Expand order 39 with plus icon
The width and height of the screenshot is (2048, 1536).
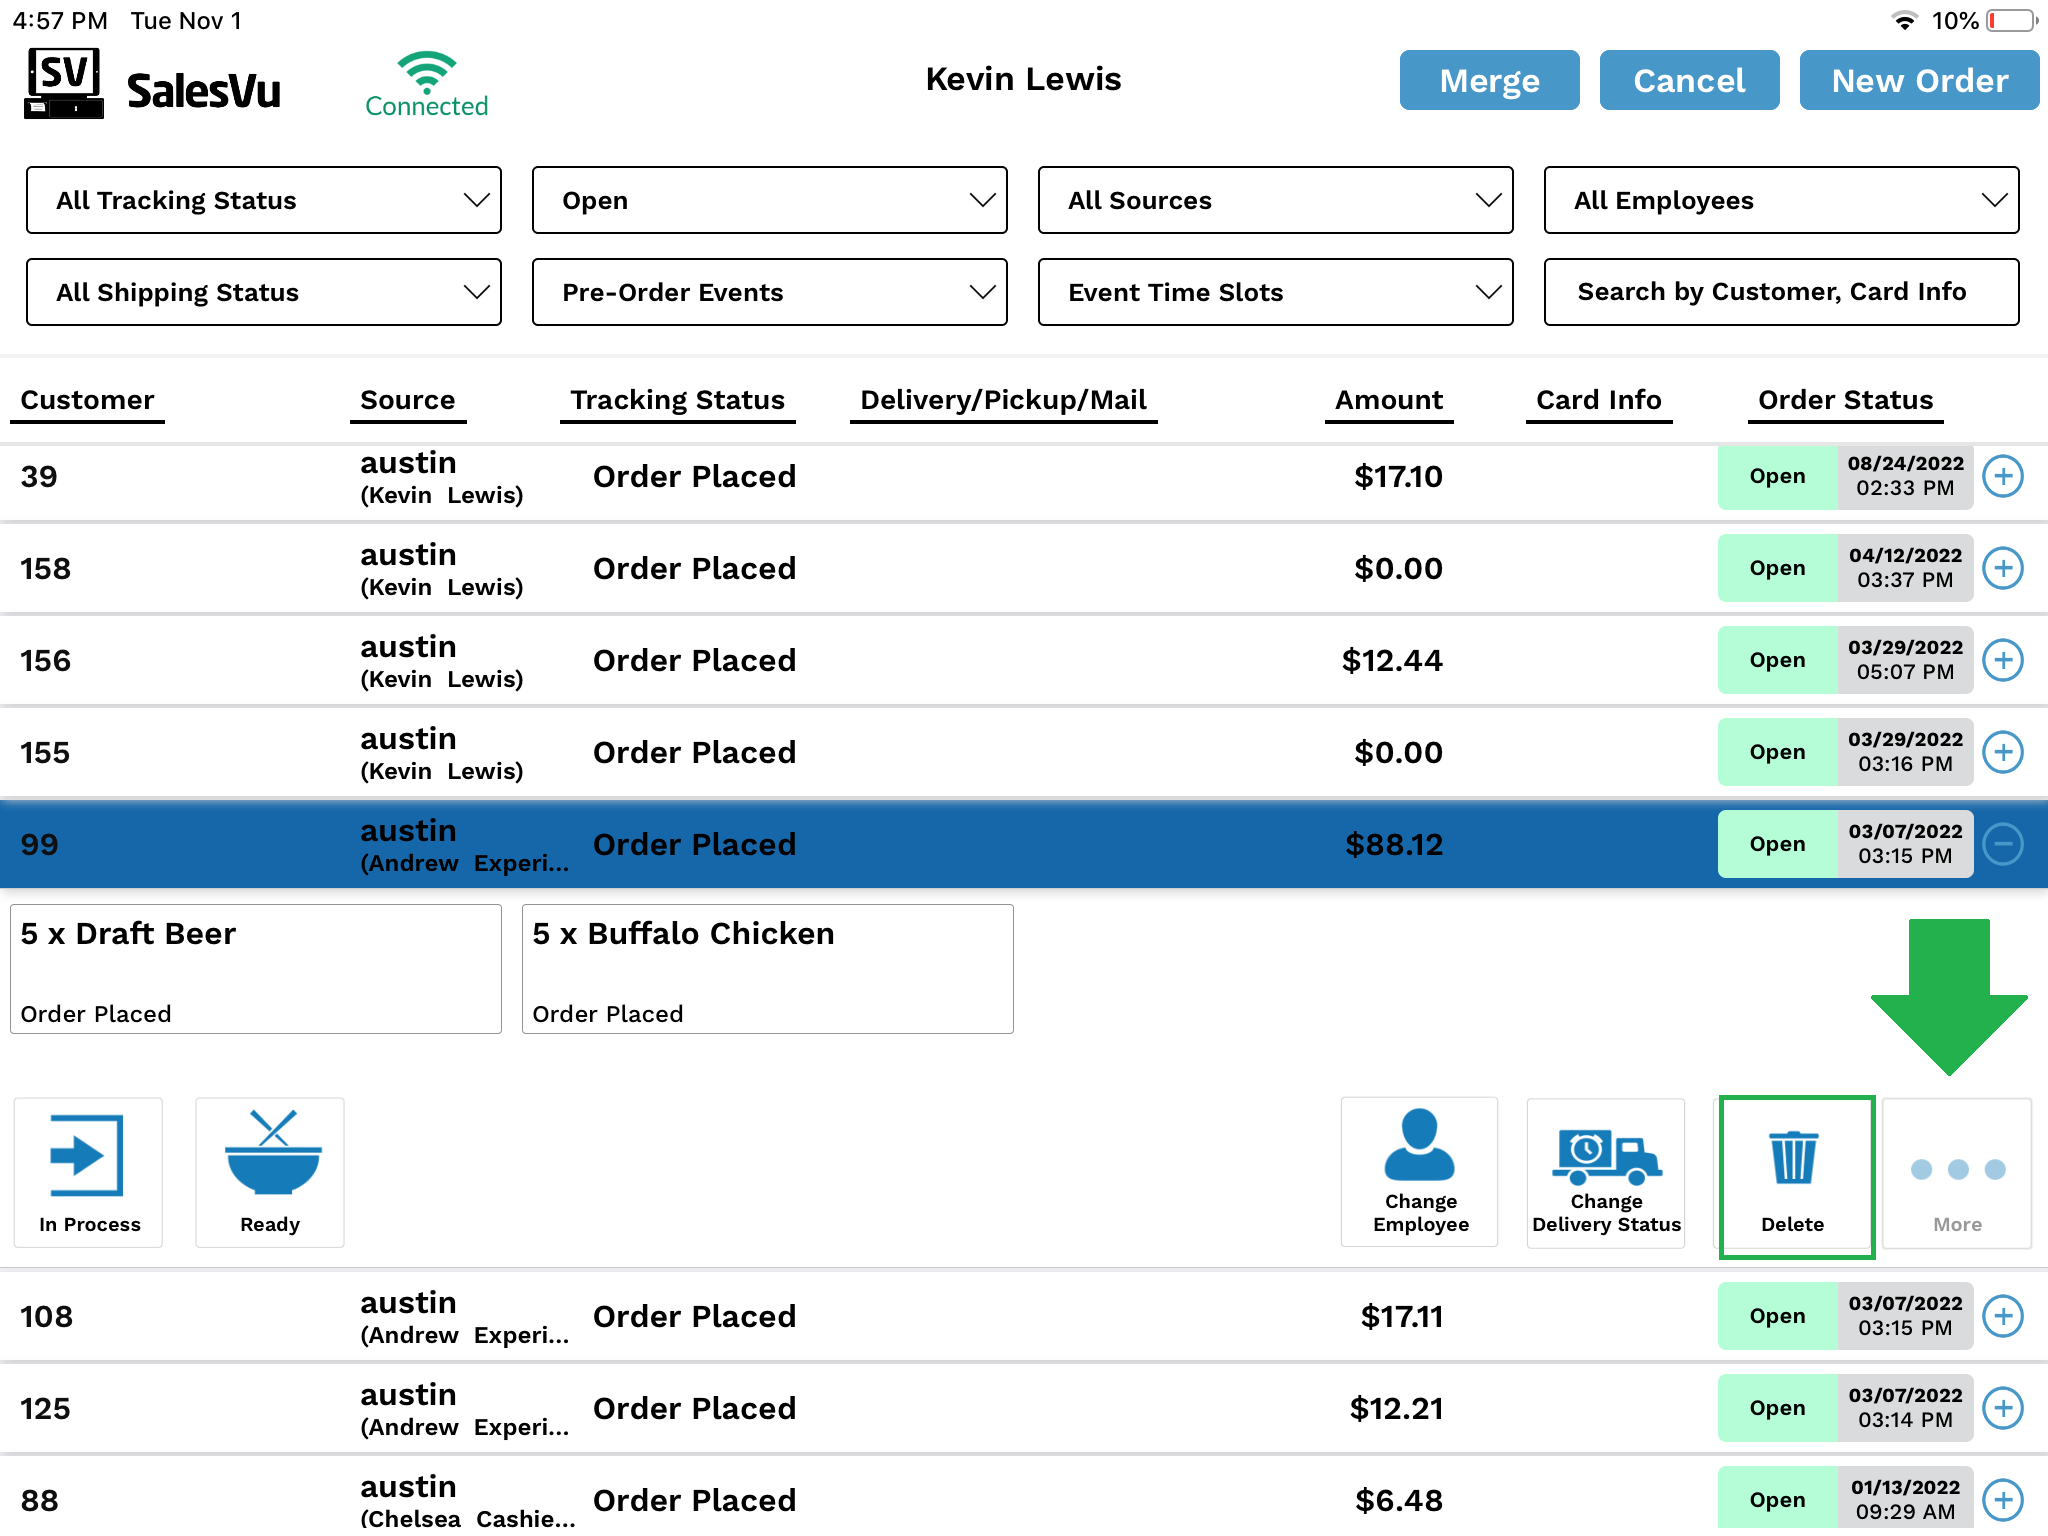point(2003,476)
